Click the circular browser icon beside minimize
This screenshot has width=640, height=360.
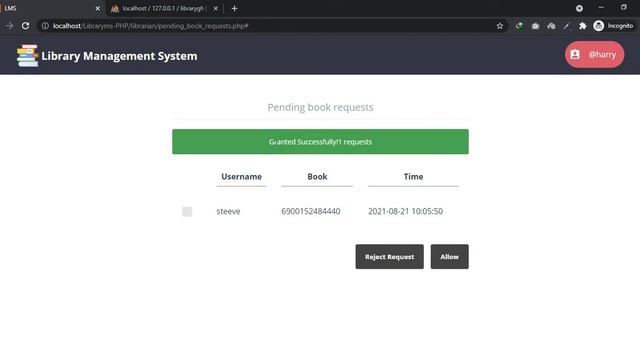click(x=579, y=8)
